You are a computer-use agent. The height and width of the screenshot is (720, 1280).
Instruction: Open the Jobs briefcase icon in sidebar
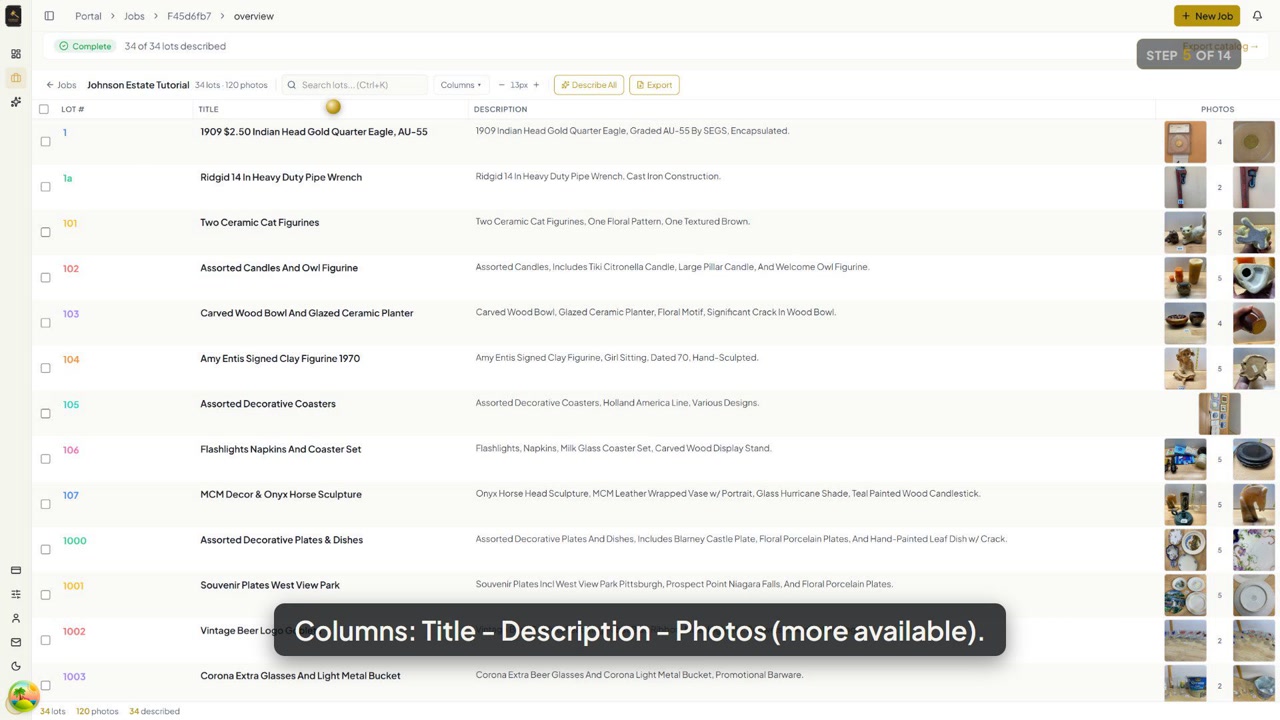[x=15, y=78]
